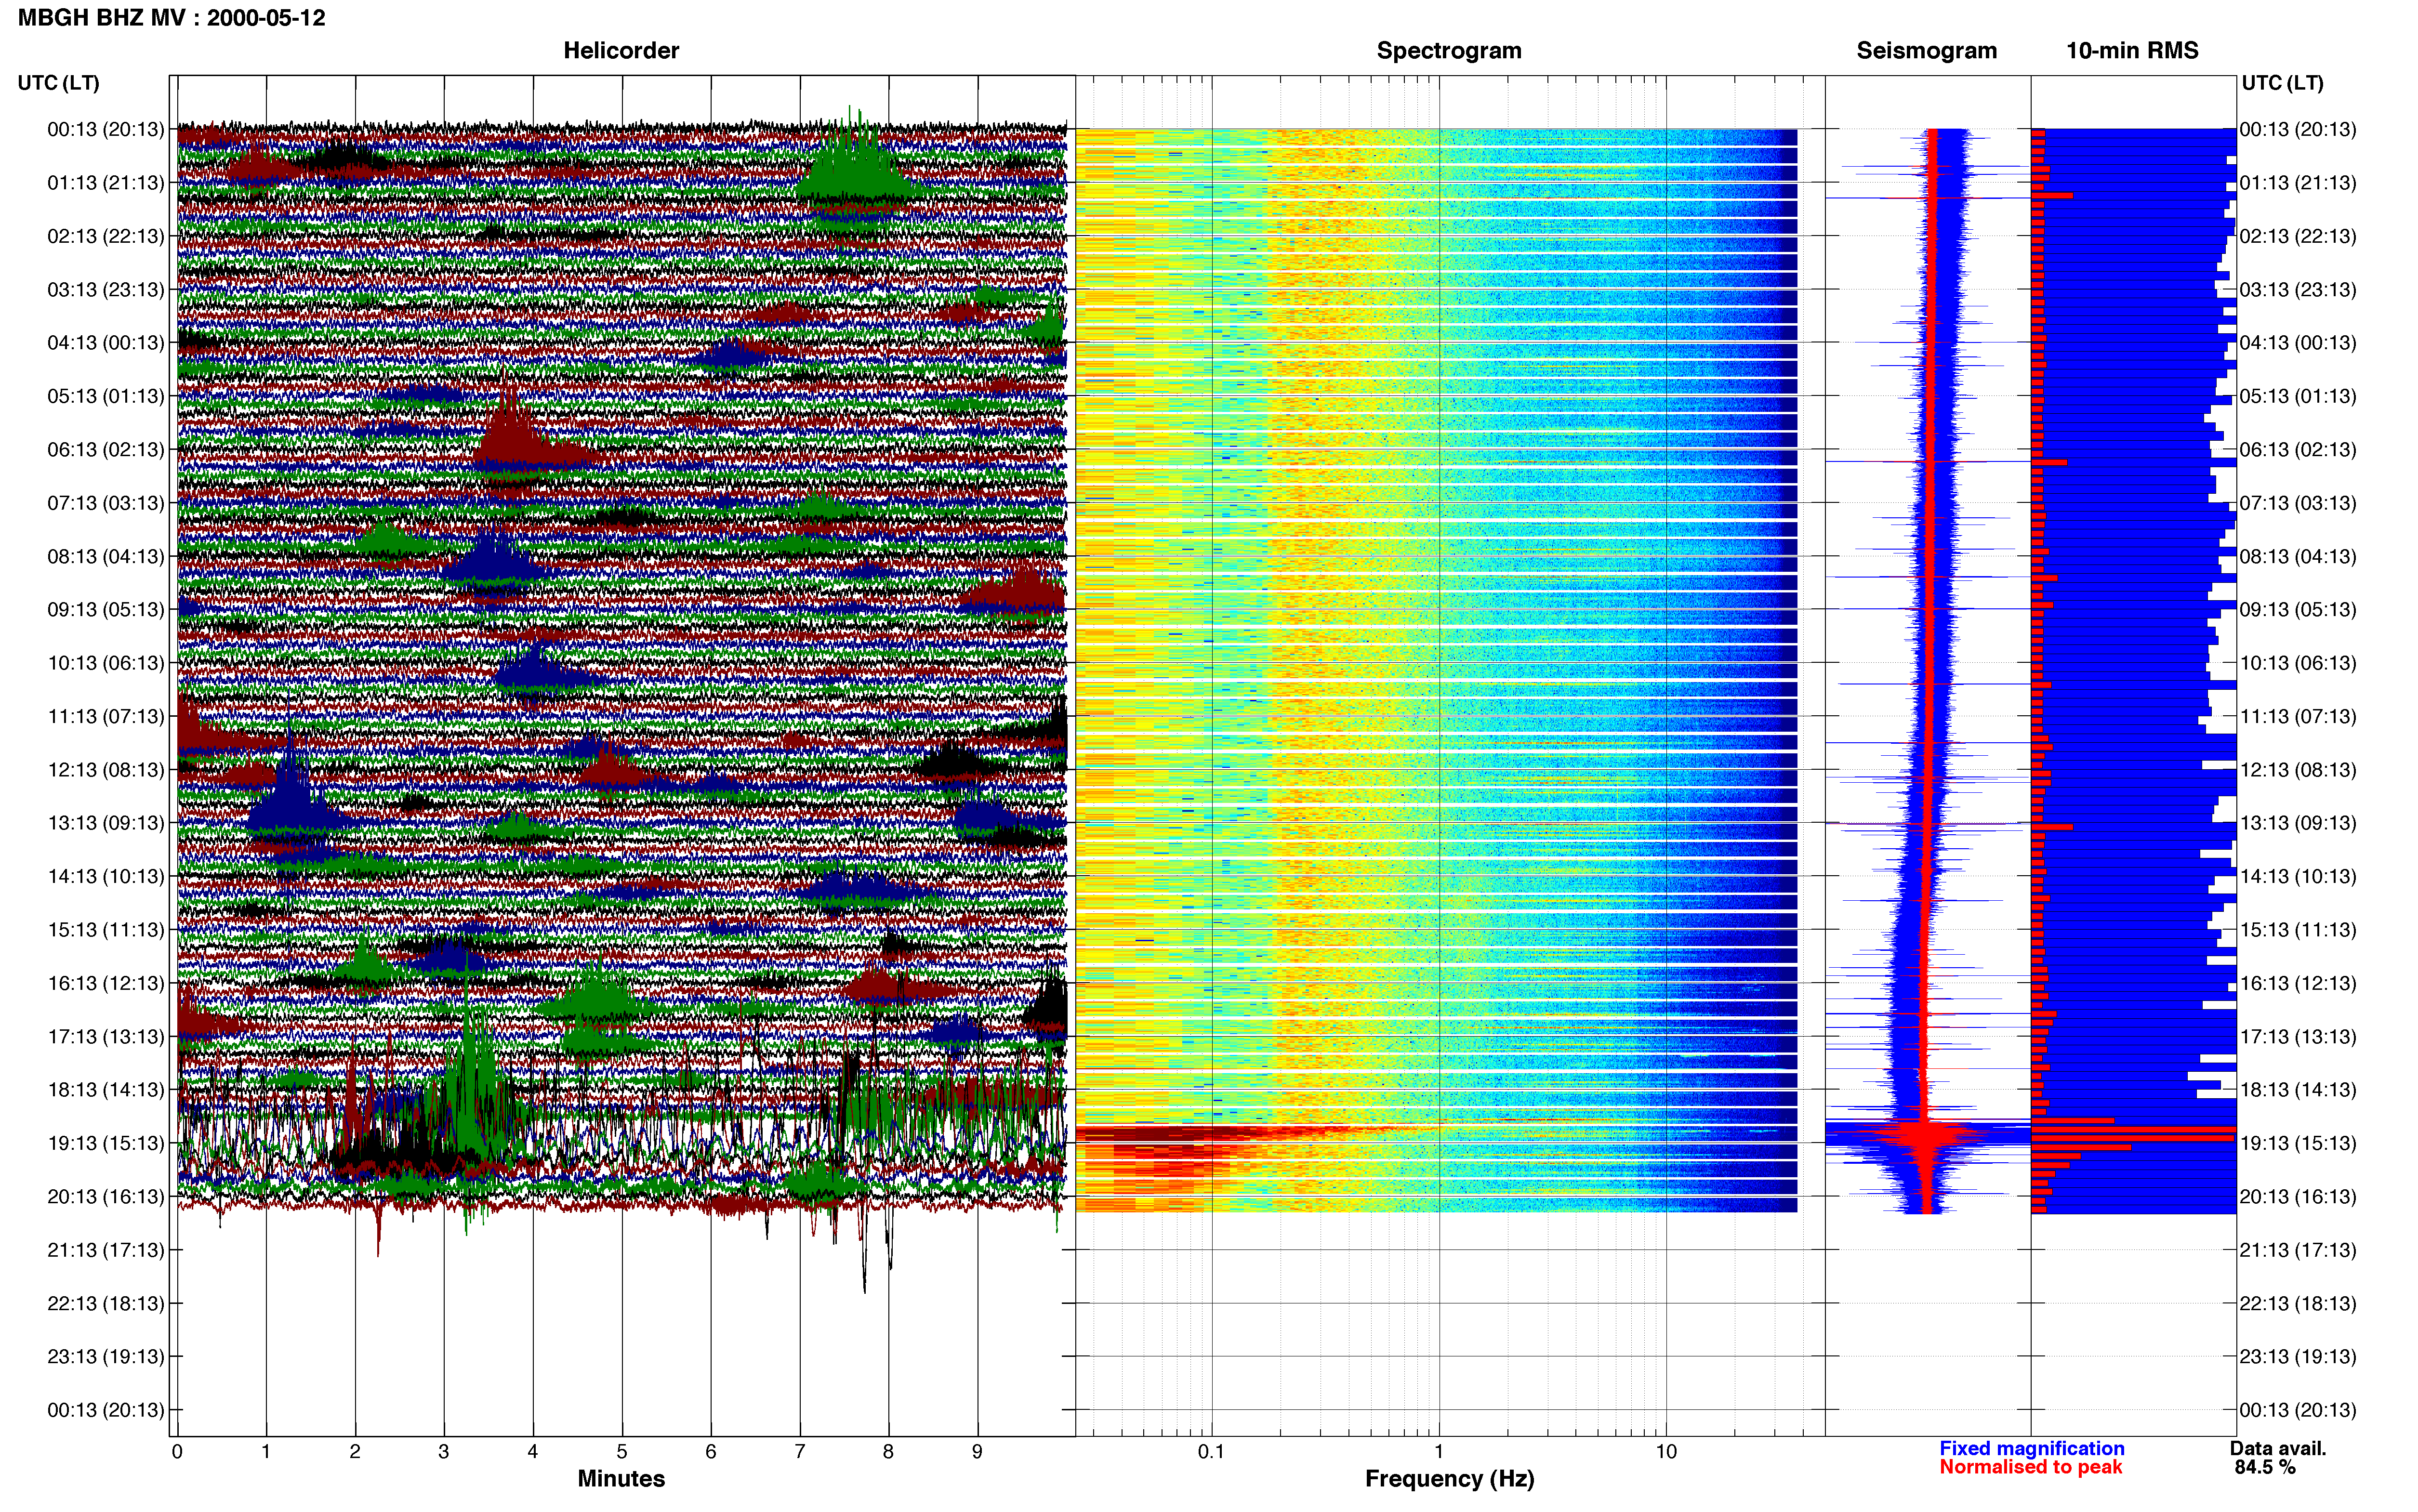Image resolution: width=2418 pixels, height=1512 pixels.
Task: Click the blue Fixed magnification legend text
Action: (2032, 1448)
